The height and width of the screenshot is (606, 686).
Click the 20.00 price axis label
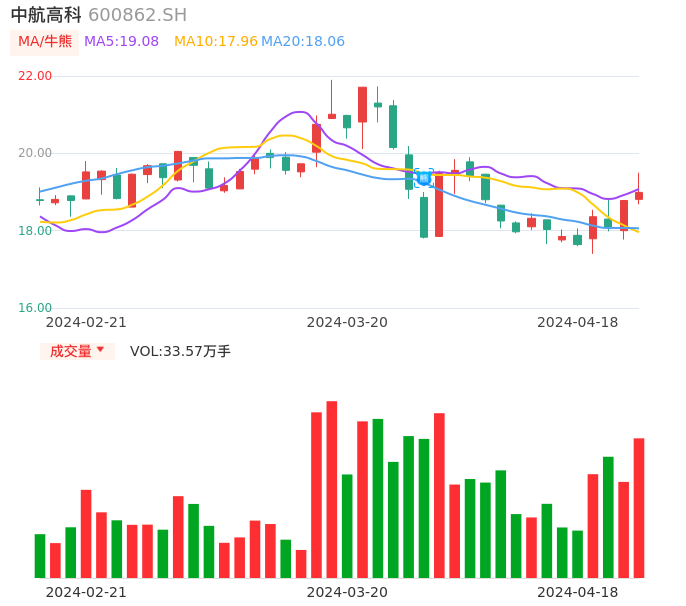tap(35, 153)
